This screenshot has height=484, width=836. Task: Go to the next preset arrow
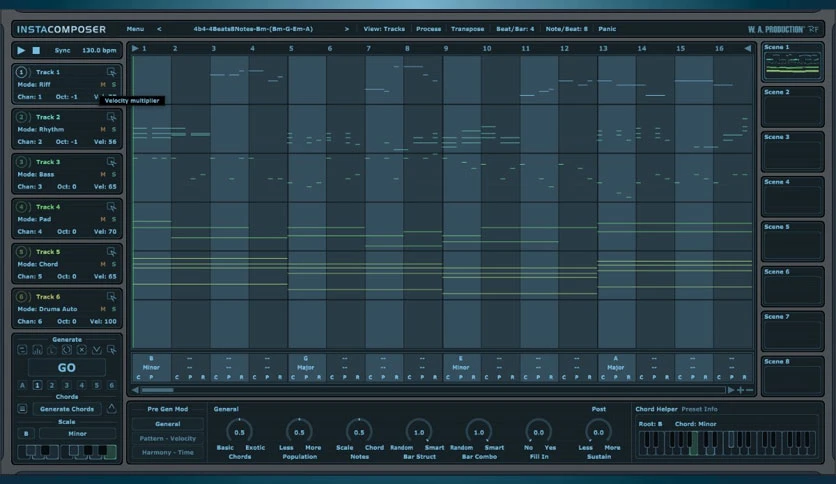pyautogui.click(x=347, y=29)
